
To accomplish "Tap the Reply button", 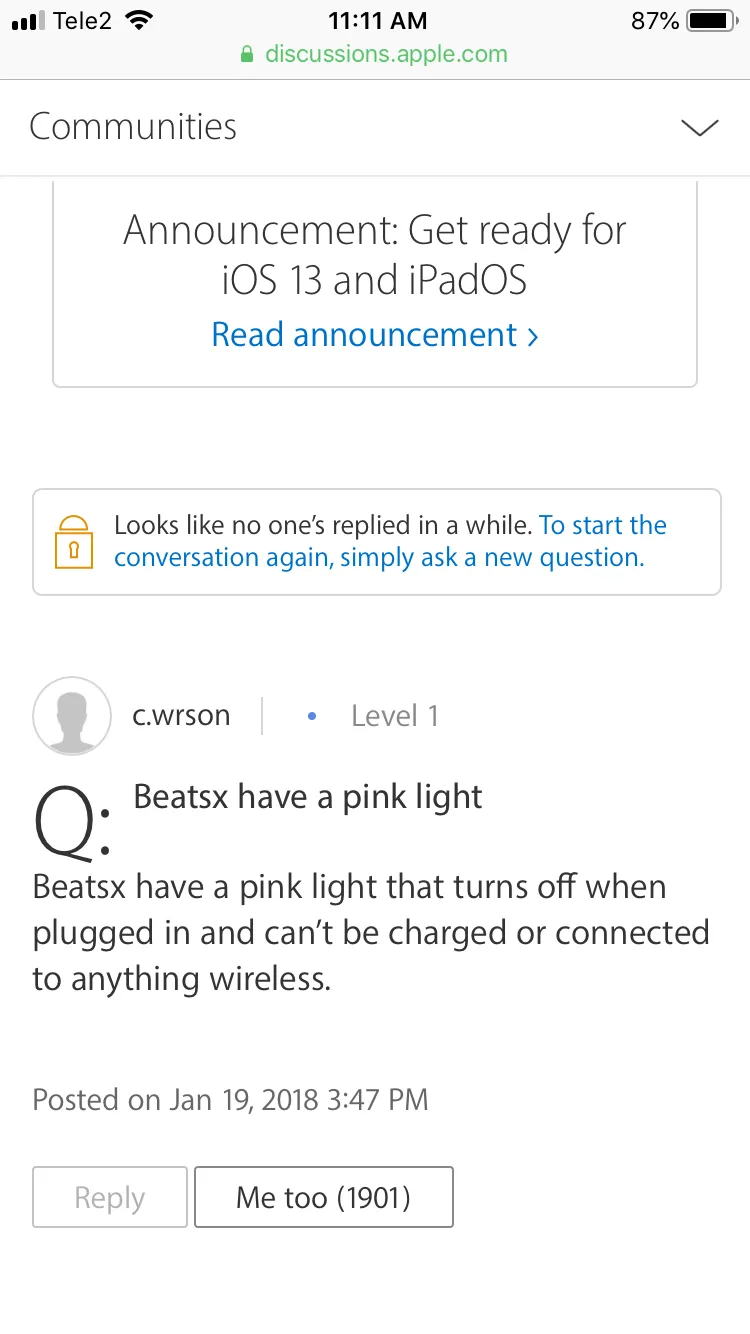I will pyautogui.click(x=110, y=1197).
